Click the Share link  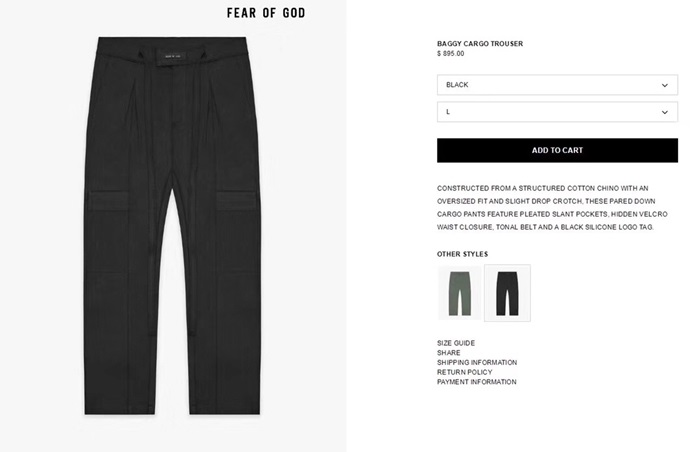point(449,353)
